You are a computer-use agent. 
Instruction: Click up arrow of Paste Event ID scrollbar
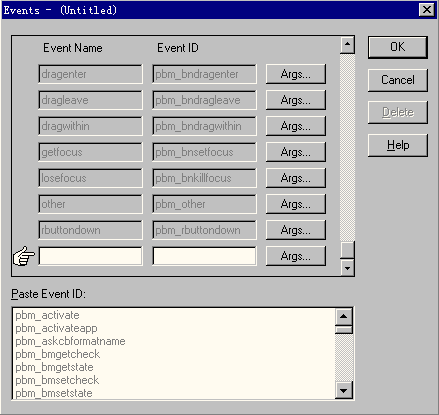[x=344, y=316]
